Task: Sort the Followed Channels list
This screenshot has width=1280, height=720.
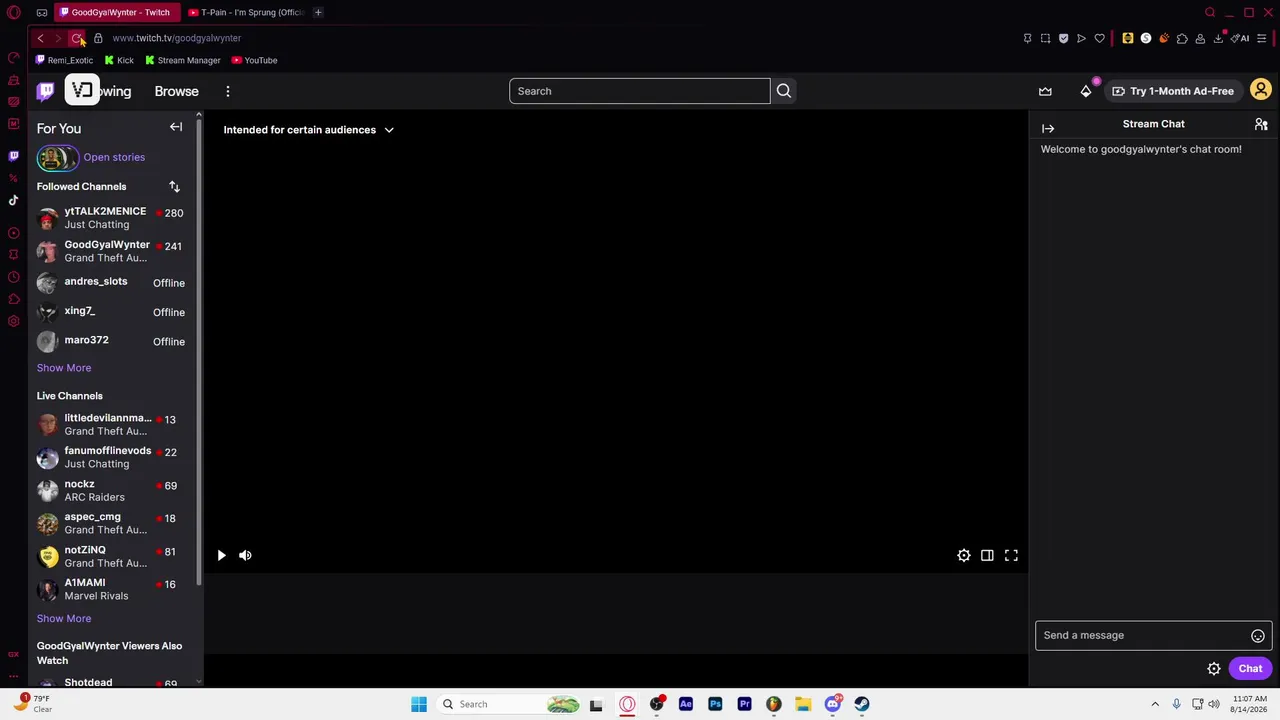Action: 174,187
